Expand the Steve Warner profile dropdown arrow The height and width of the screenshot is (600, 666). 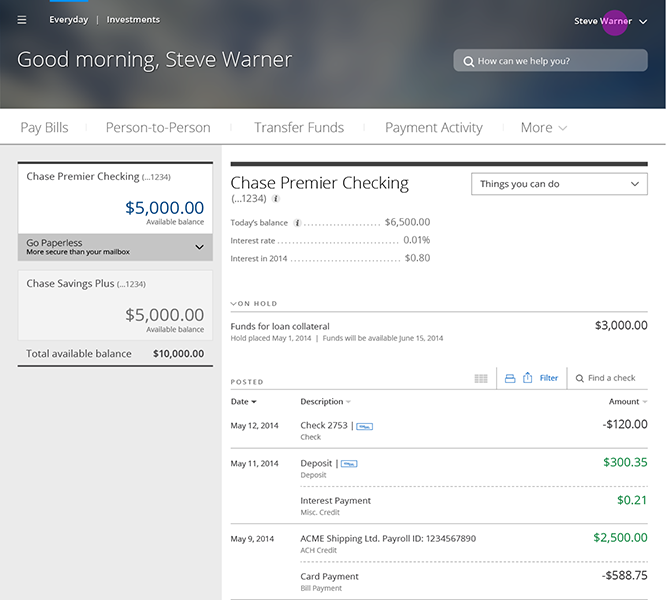point(643,22)
